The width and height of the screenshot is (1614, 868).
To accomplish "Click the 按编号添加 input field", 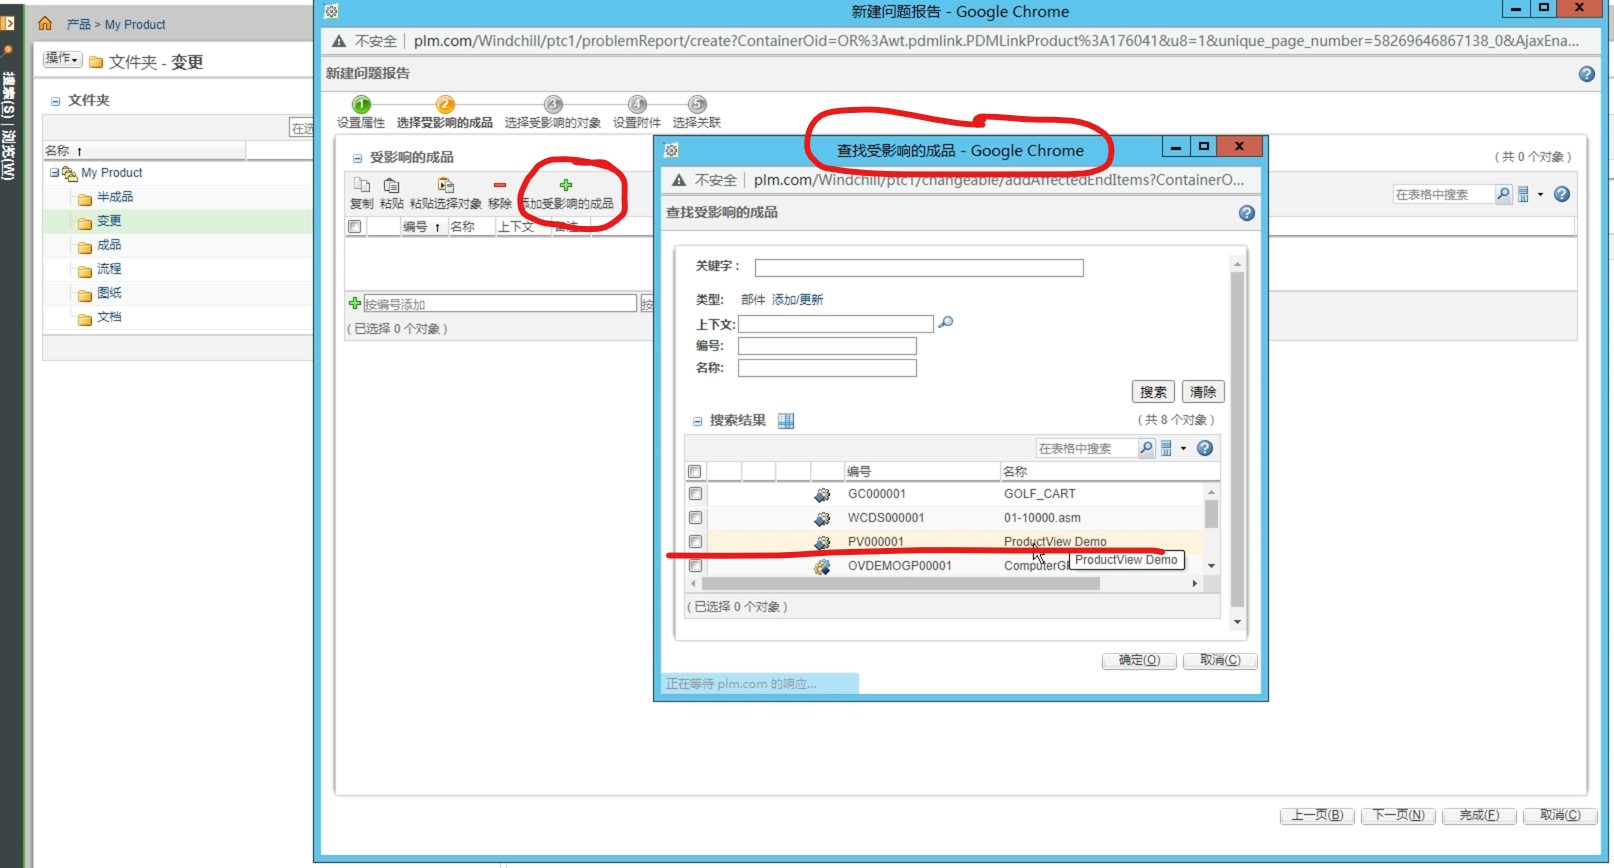I will pos(499,304).
